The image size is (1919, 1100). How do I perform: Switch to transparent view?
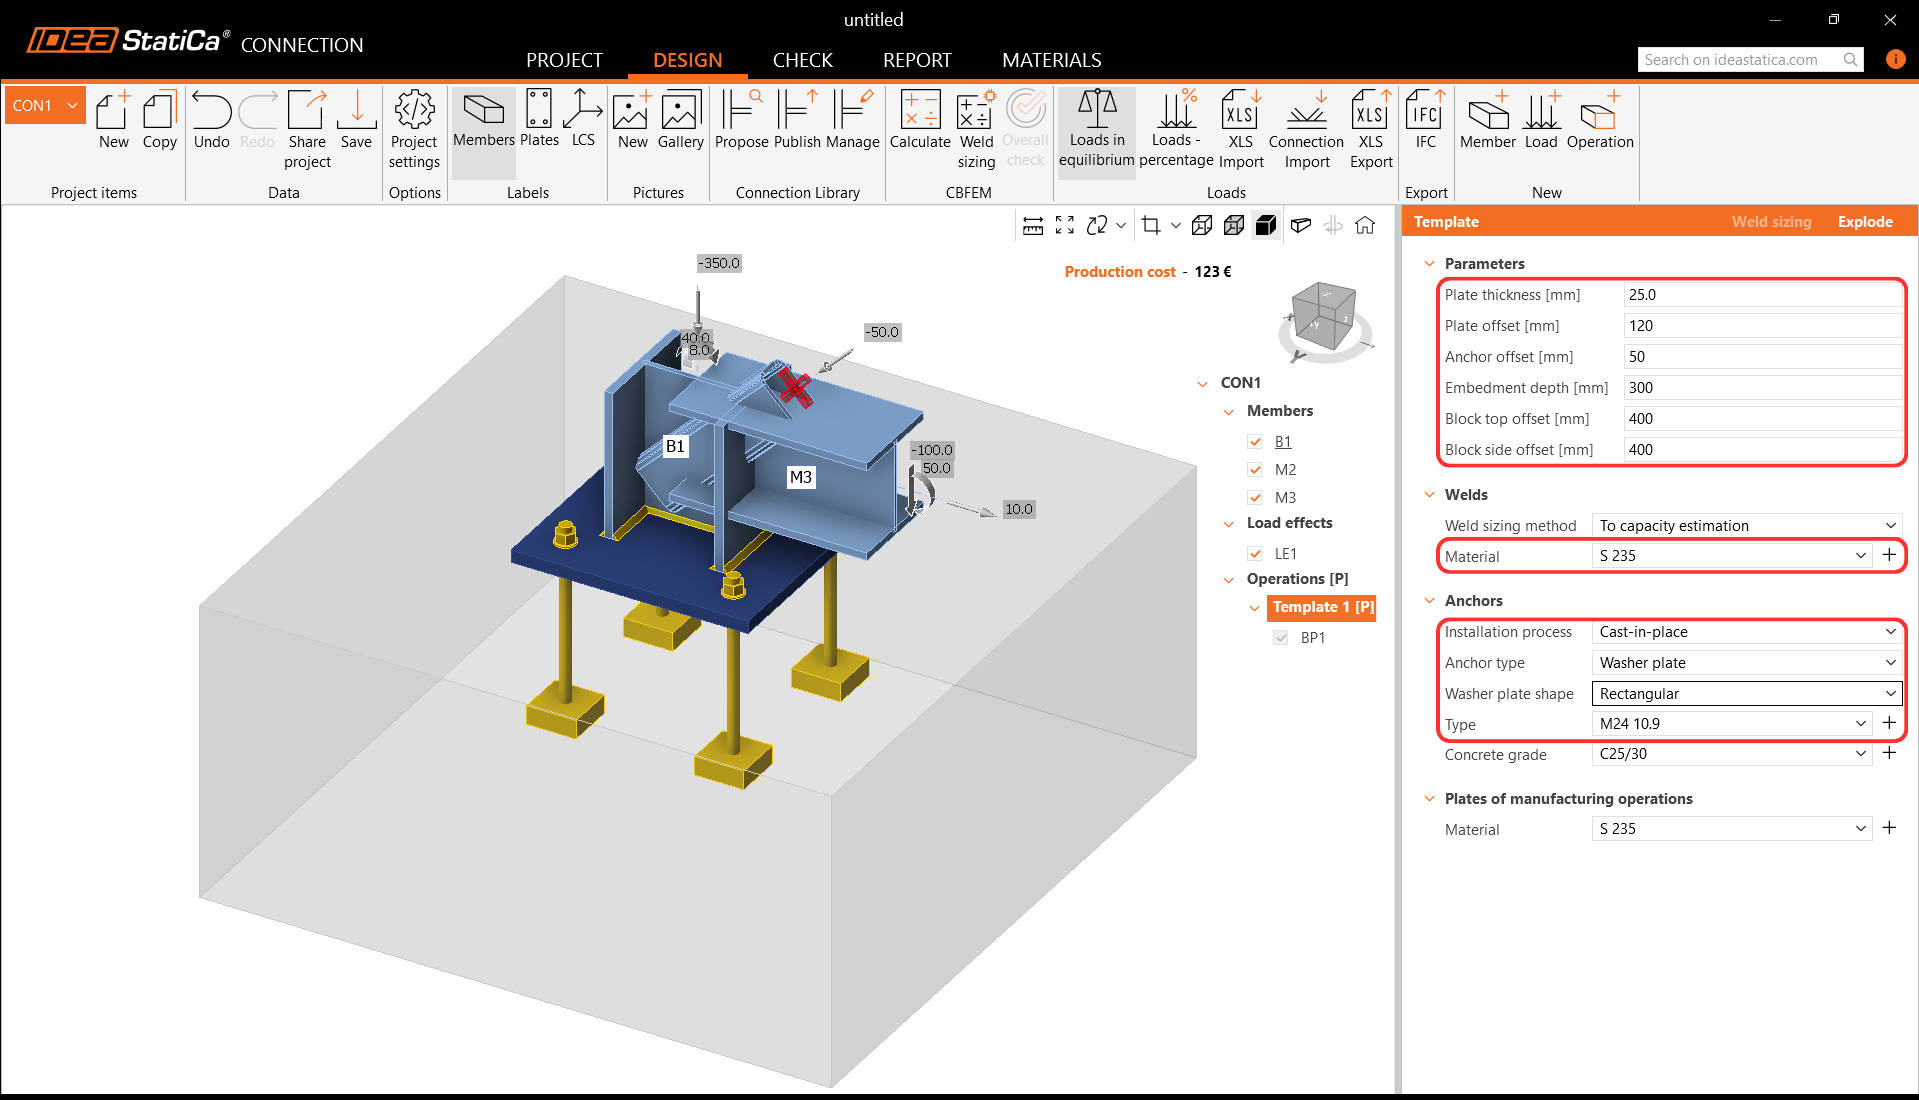click(1234, 226)
